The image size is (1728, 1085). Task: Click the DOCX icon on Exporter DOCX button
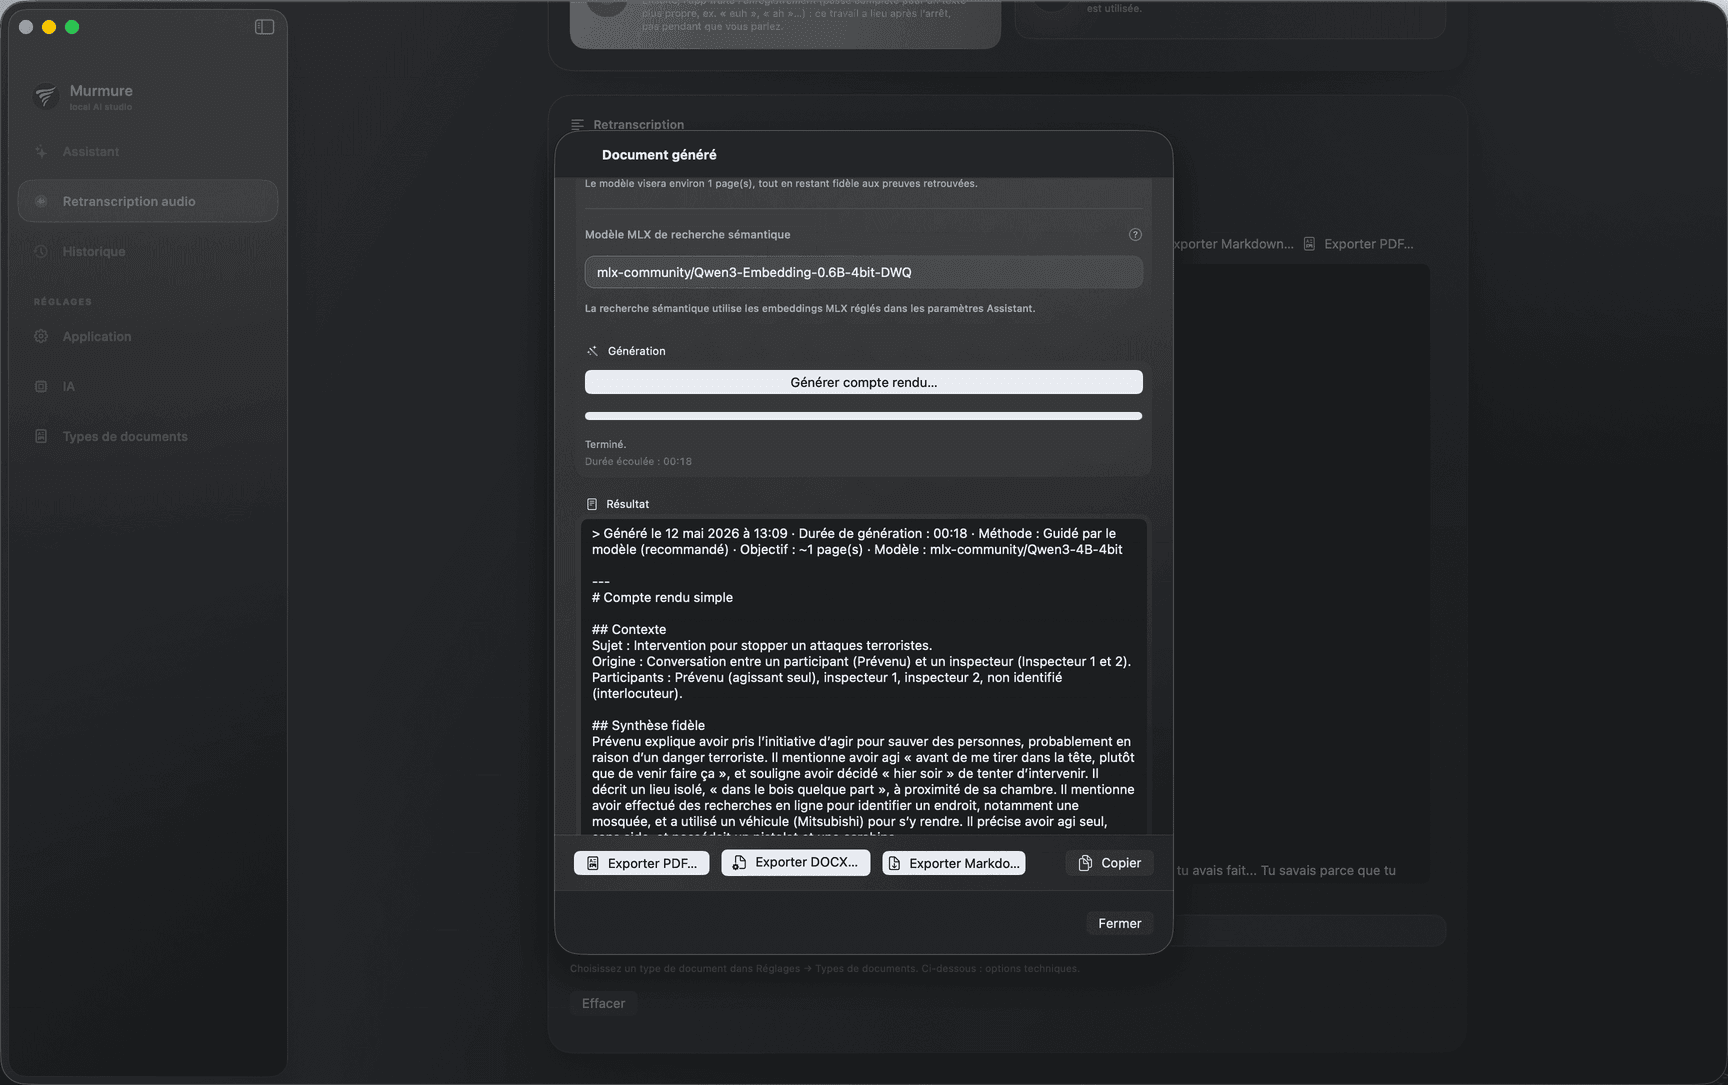coord(740,862)
